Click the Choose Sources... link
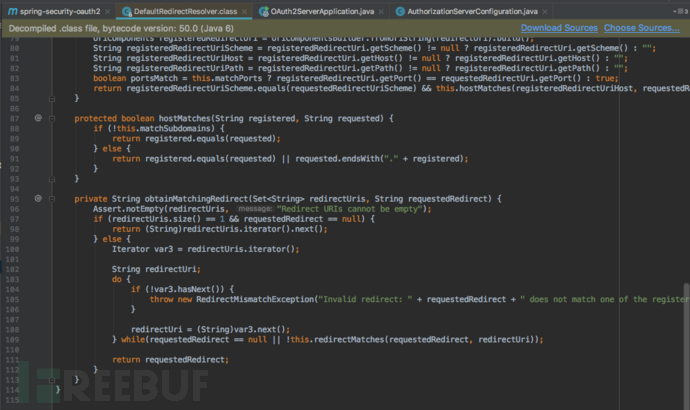This screenshot has height=410, width=690. tap(642, 28)
